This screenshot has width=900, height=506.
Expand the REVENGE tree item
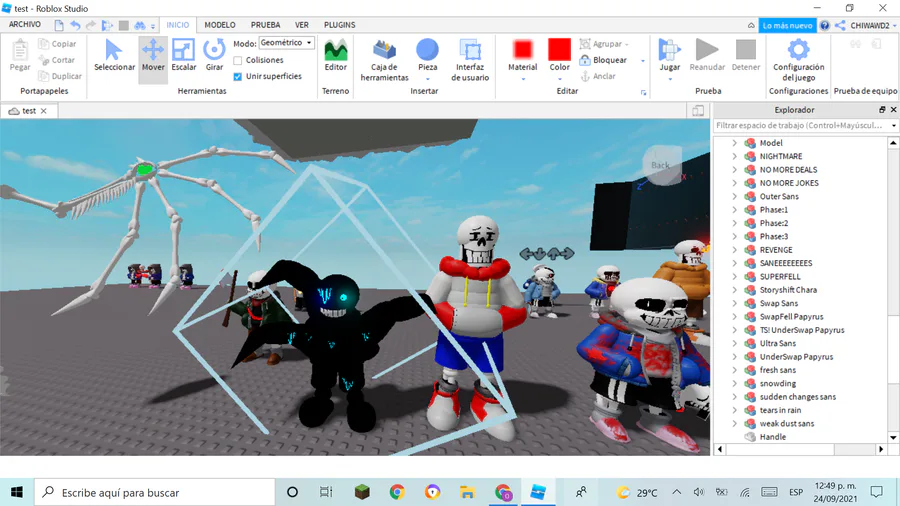point(735,250)
